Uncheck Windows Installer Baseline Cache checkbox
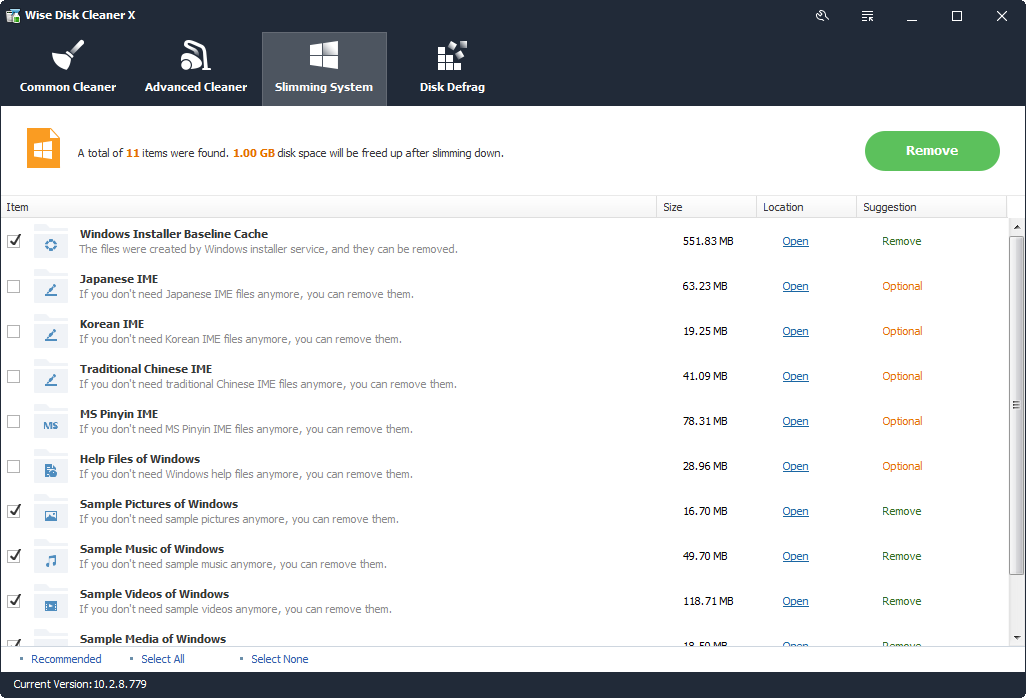The height and width of the screenshot is (698, 1026). (x=14, y=241)
